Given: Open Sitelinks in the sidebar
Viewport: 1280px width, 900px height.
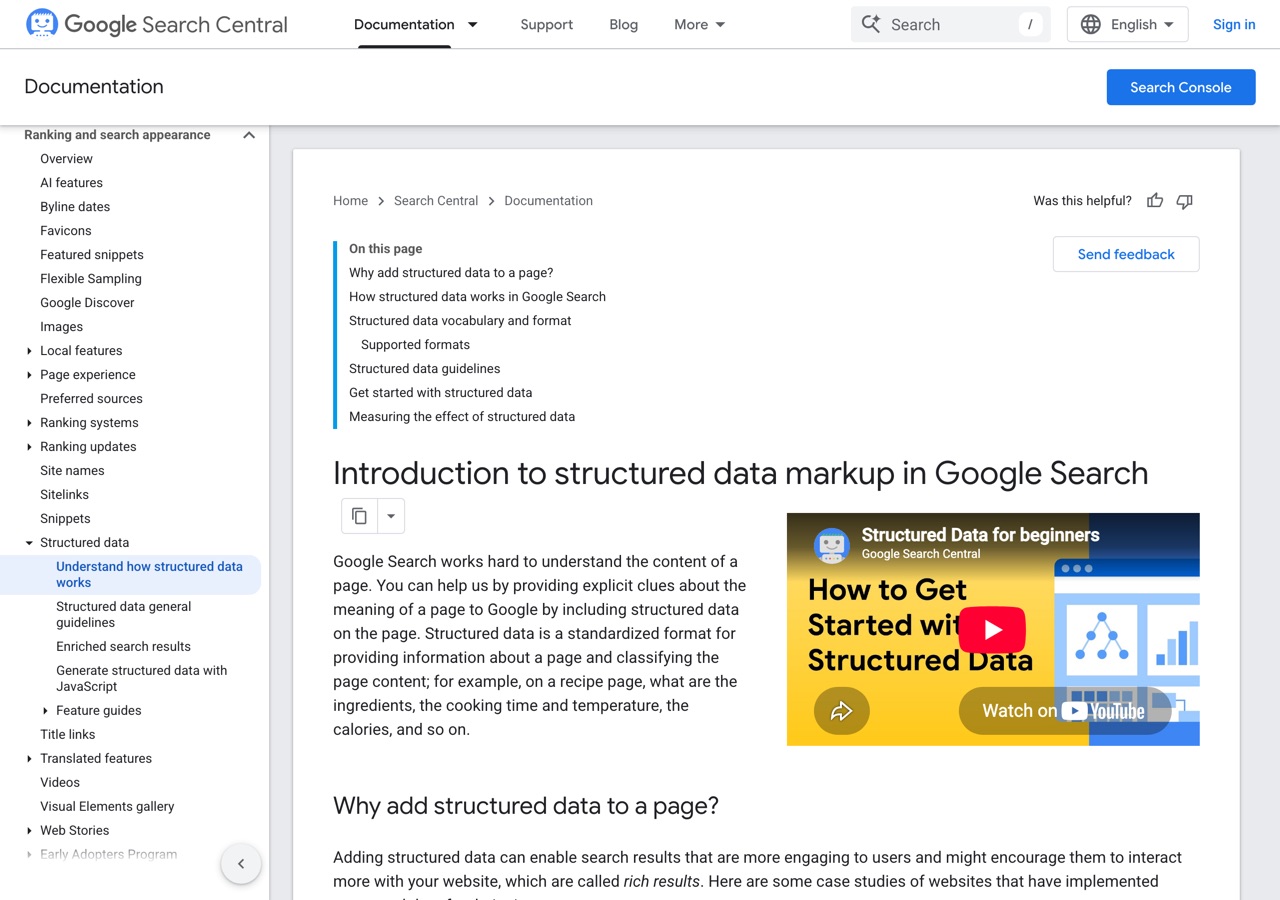Looking at the screenshot, I should point(64,495).
